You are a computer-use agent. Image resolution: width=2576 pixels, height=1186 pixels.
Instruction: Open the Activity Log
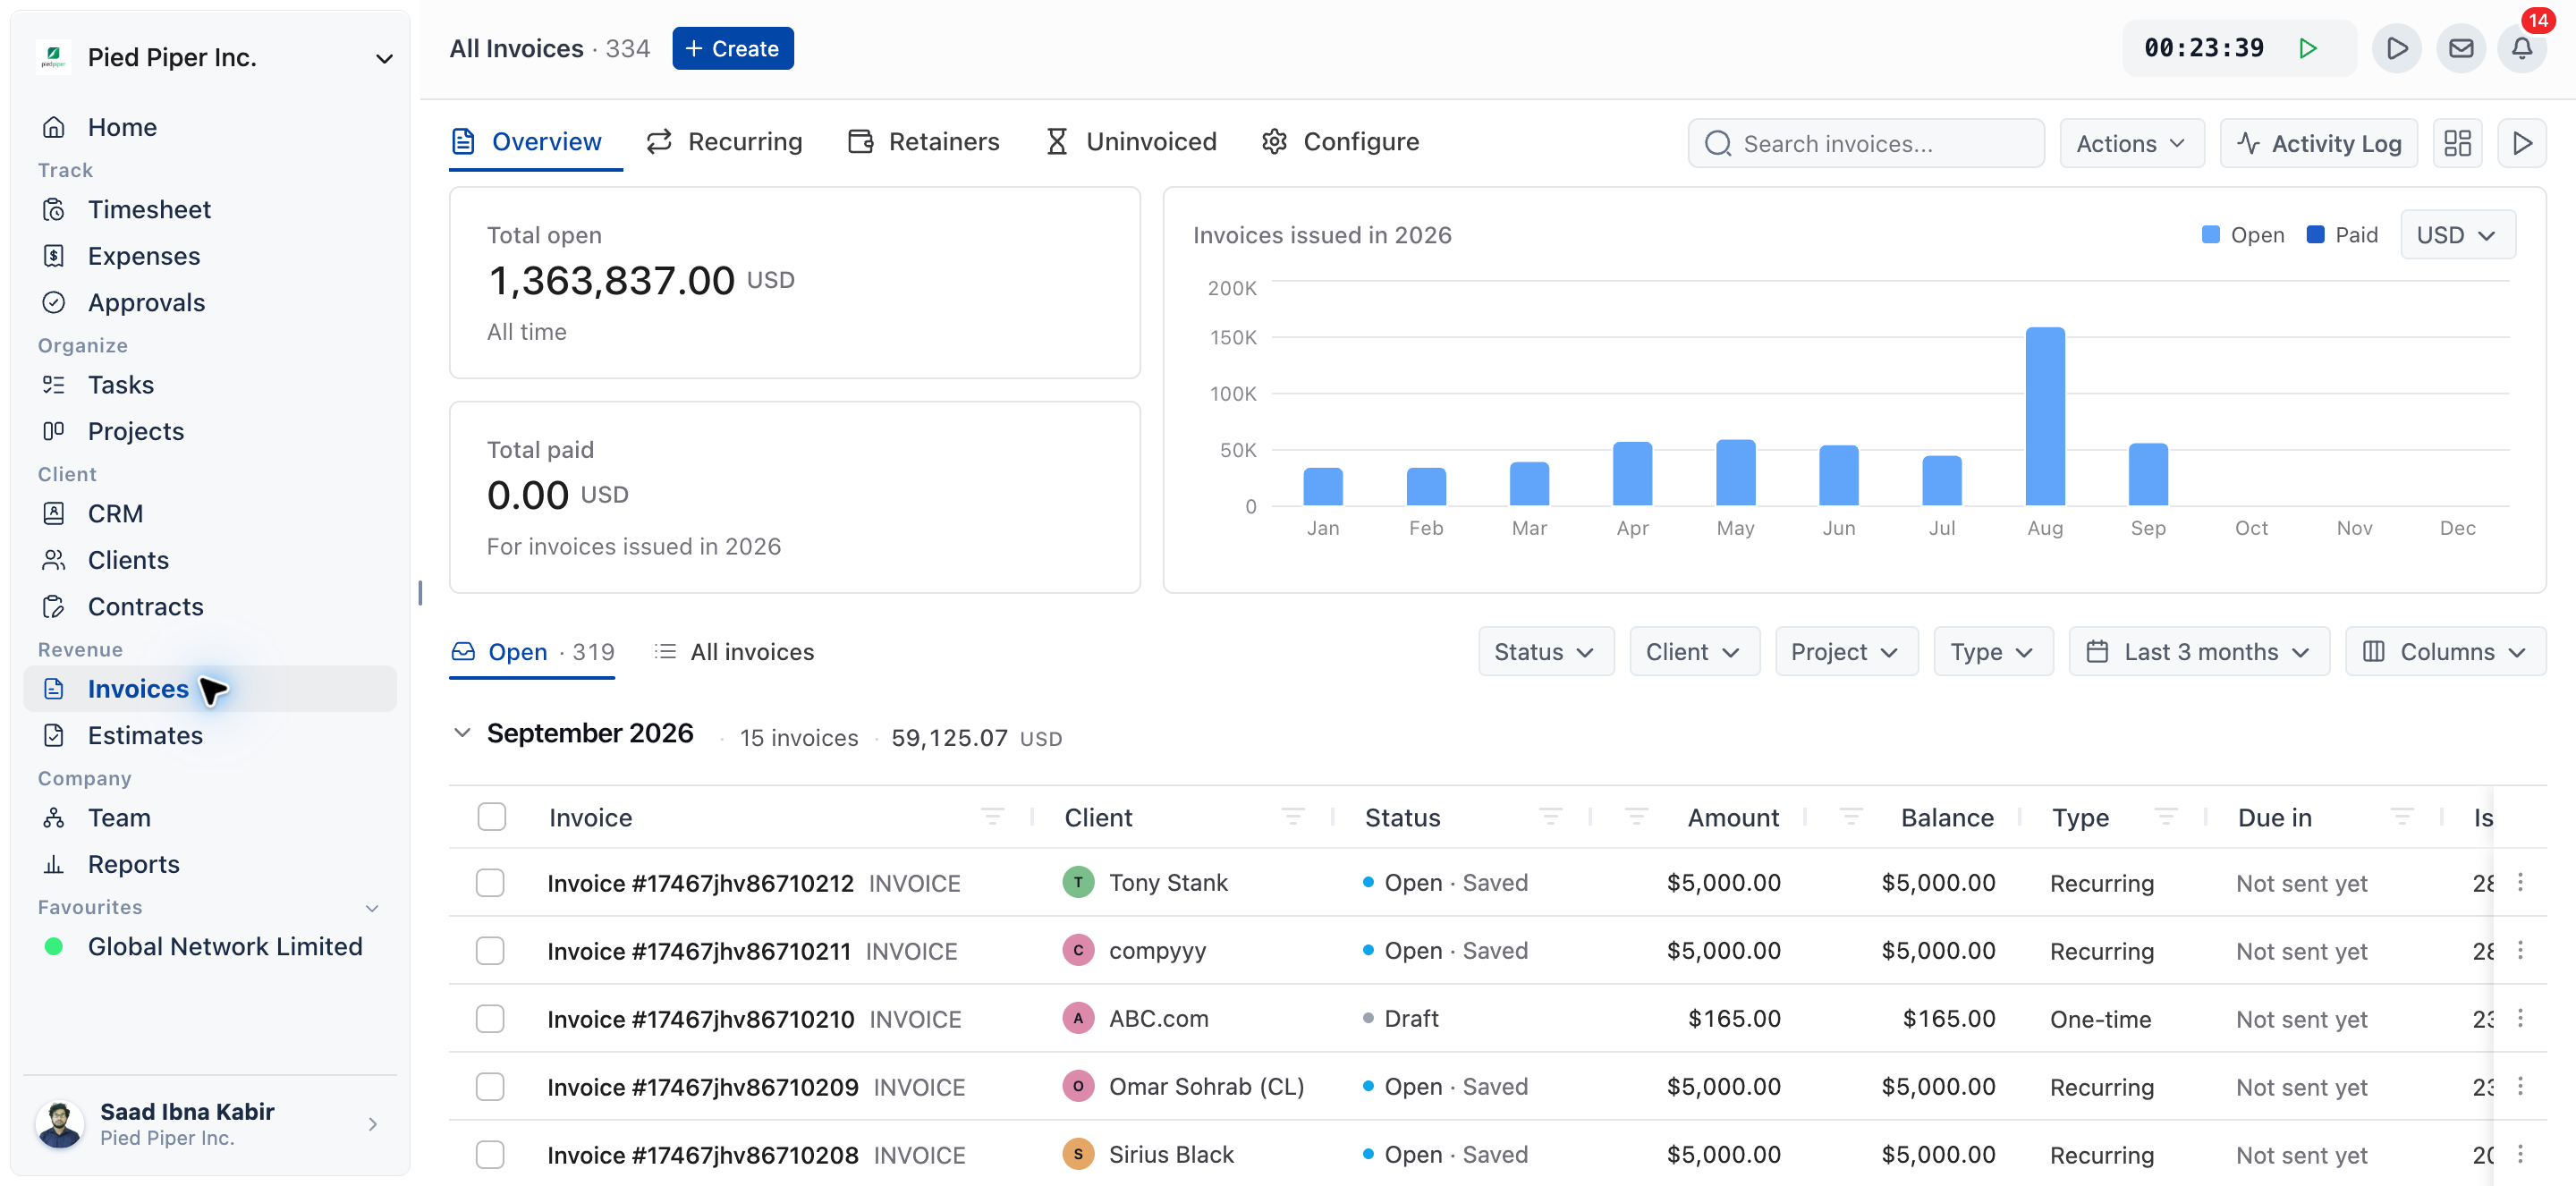point(2318,143)
